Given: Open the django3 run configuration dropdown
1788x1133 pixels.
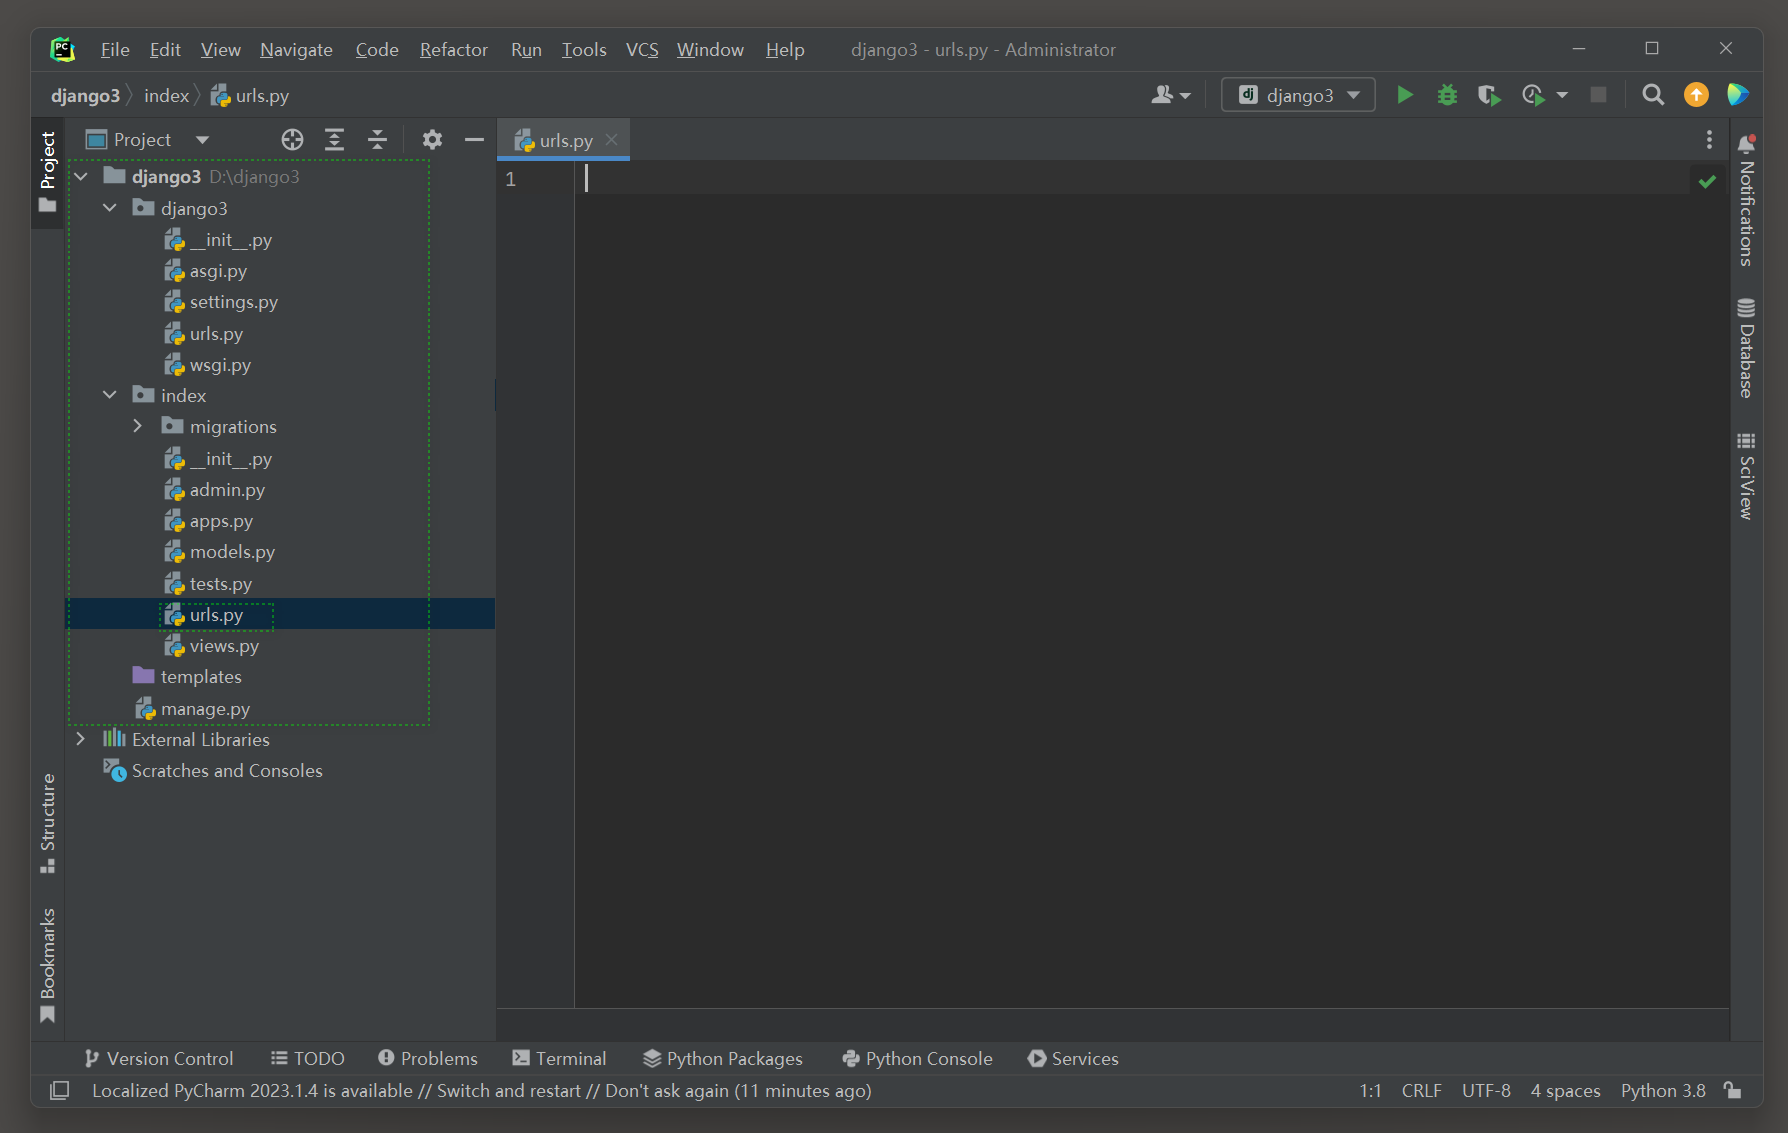Looking at the screenshot, I should pos(1298,95).
